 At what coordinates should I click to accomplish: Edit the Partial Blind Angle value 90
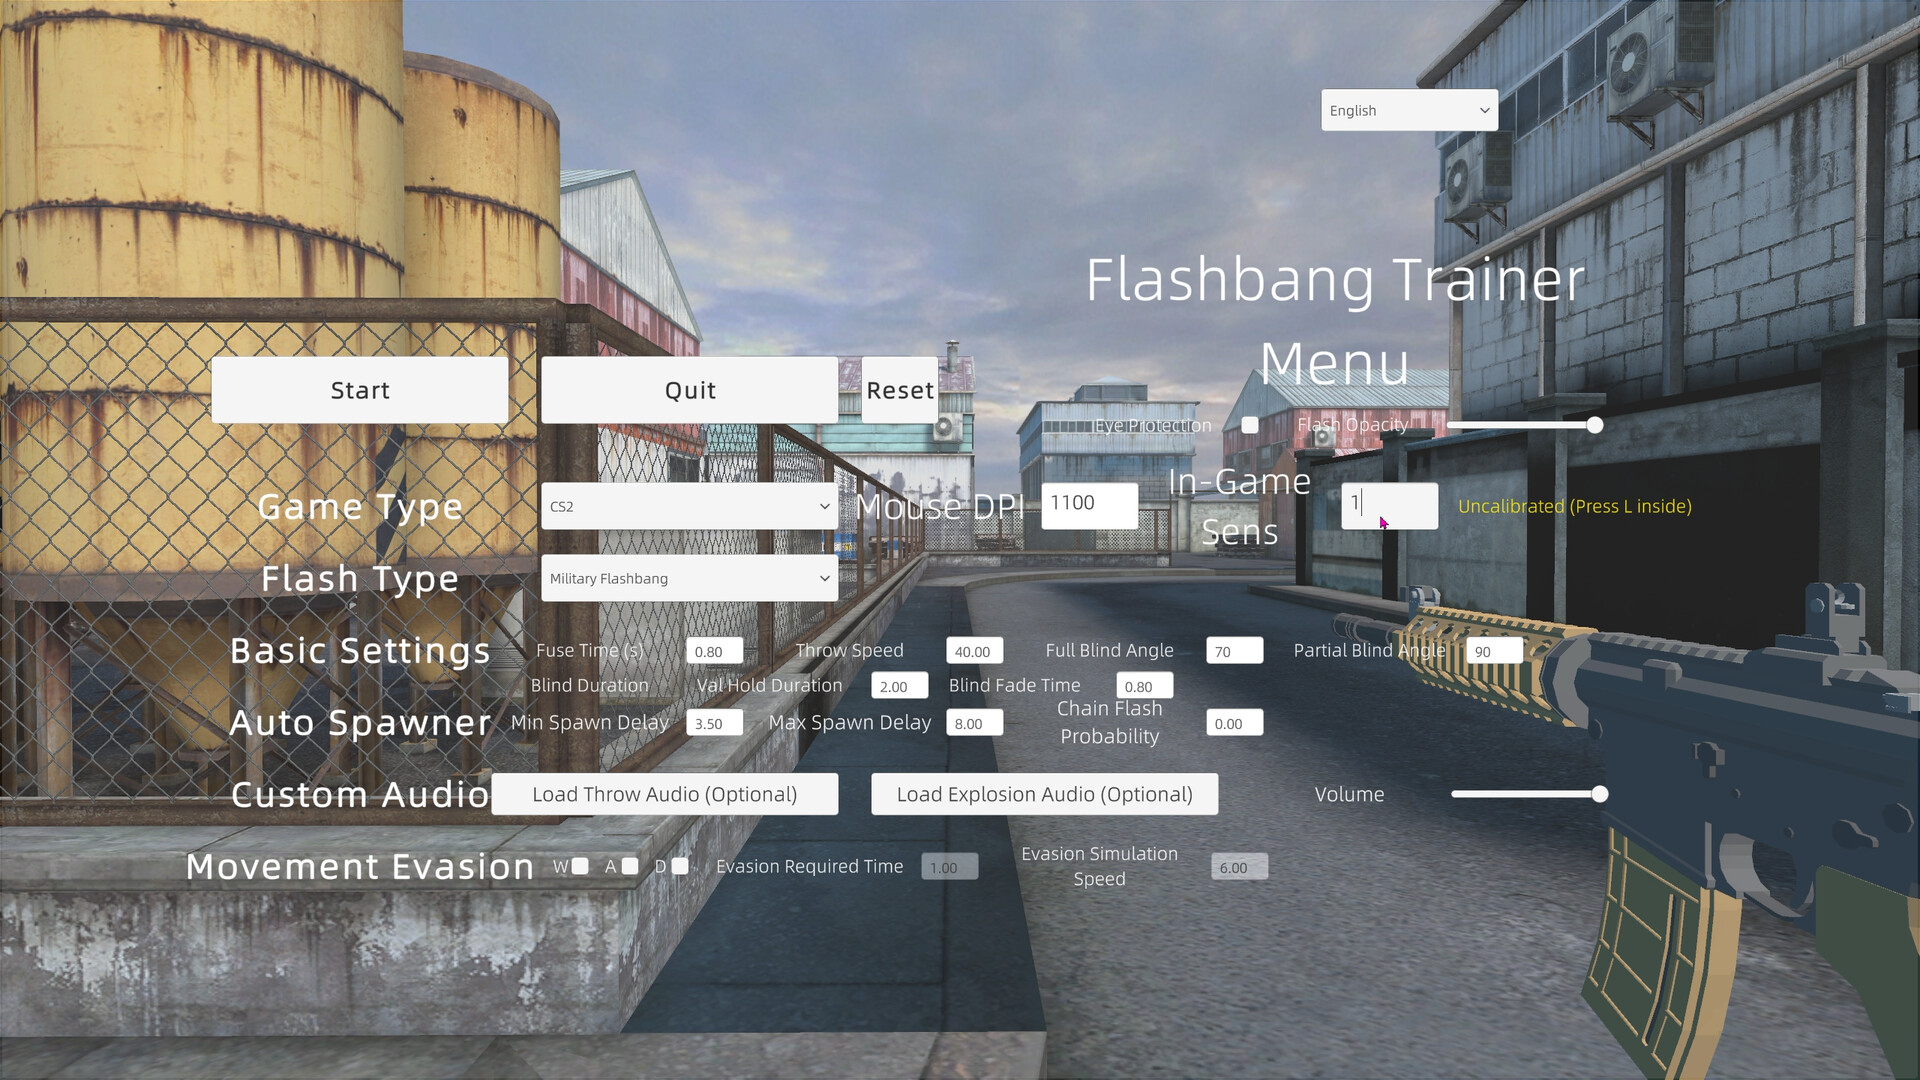click(x=1495, y=651)
